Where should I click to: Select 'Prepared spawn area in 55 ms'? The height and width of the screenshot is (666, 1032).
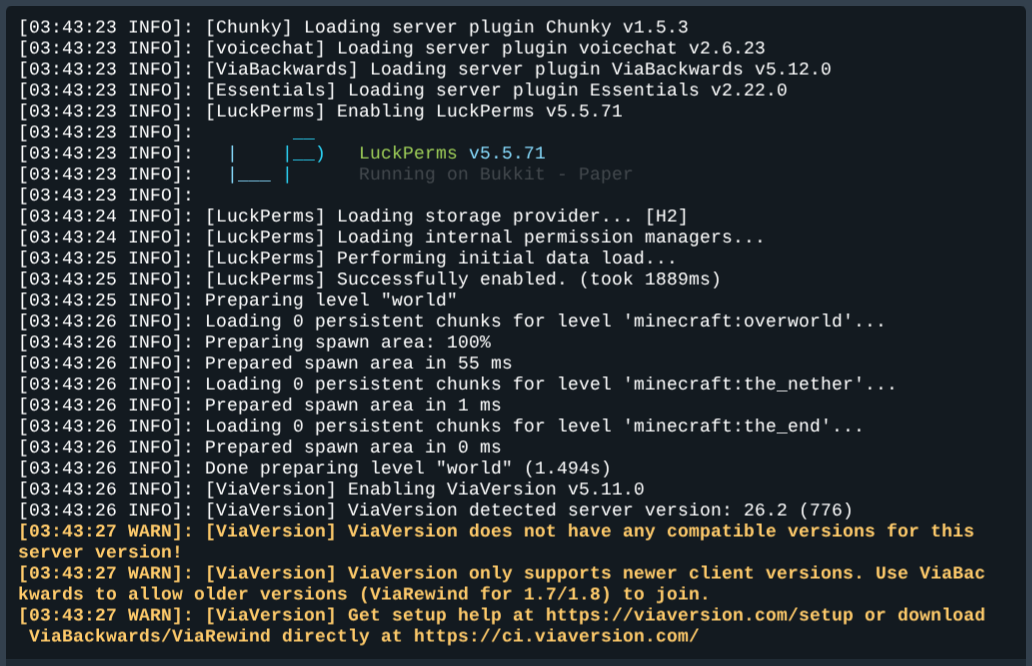tap(358, 364)
